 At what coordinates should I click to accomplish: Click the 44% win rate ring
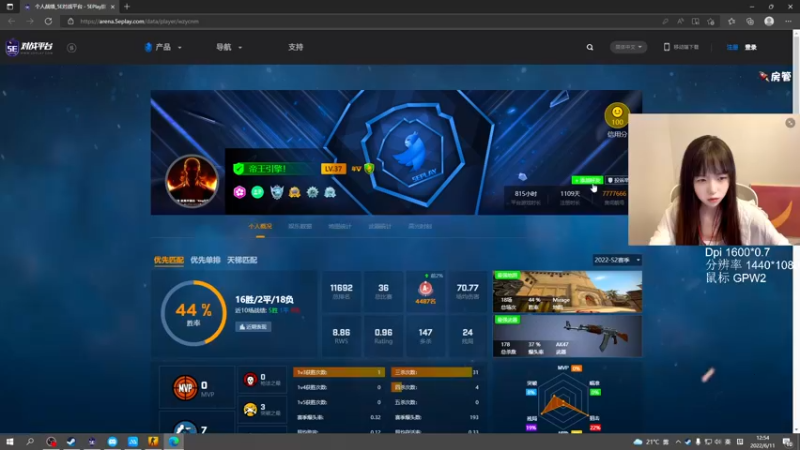(193, 313)
